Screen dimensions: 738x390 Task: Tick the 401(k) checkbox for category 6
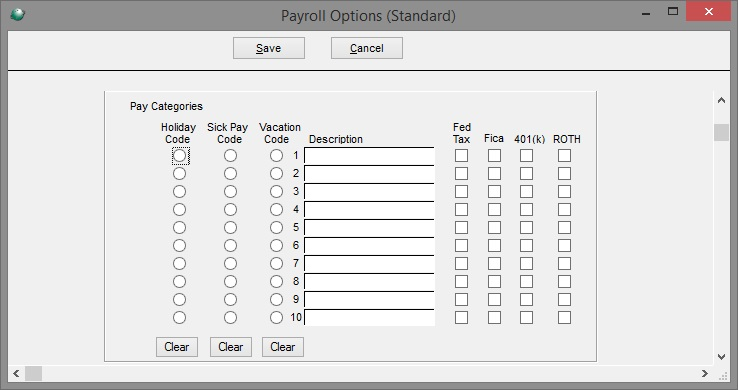[526, 246]
